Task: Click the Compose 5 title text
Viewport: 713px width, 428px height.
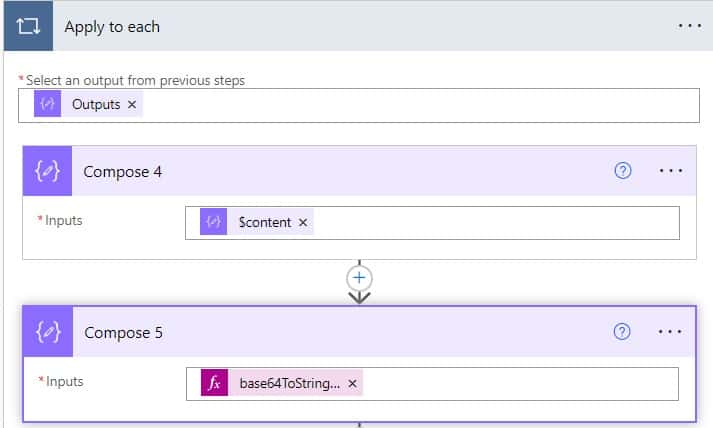Action: (123, 332)
